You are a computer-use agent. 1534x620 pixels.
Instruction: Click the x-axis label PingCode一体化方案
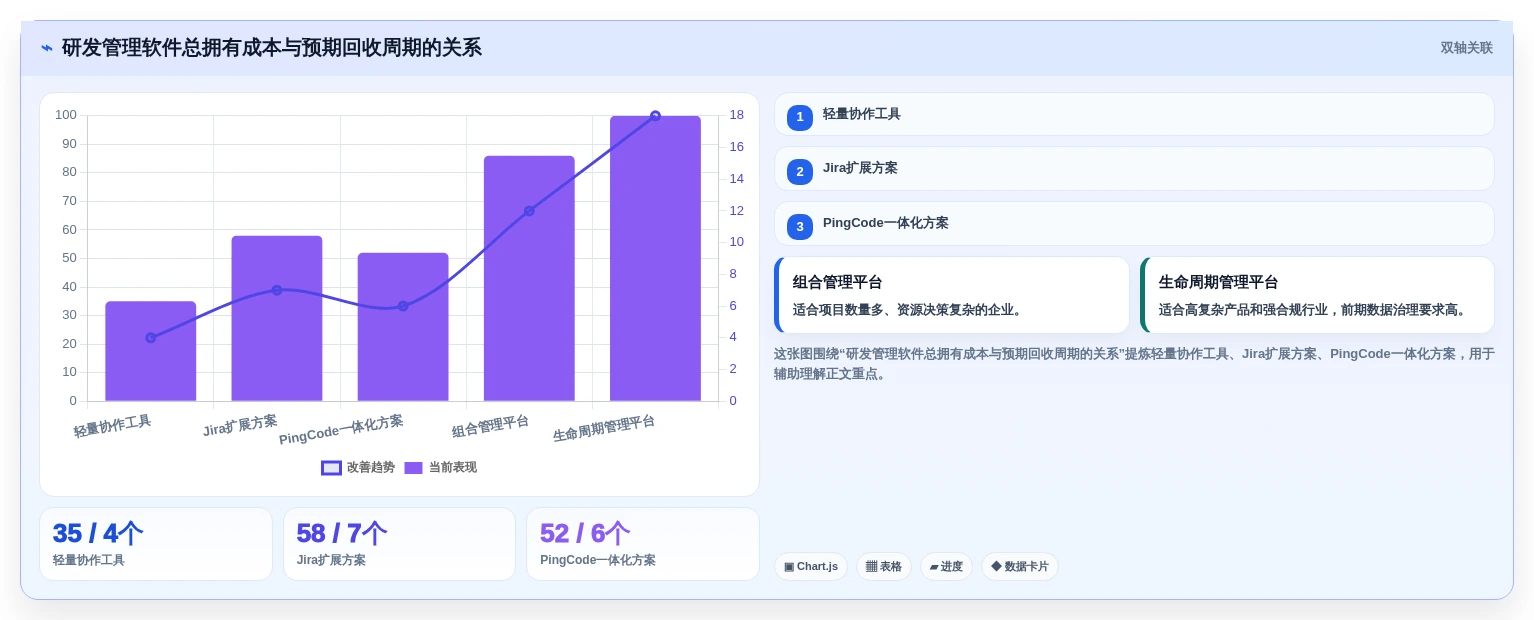[x=341, y=430]
